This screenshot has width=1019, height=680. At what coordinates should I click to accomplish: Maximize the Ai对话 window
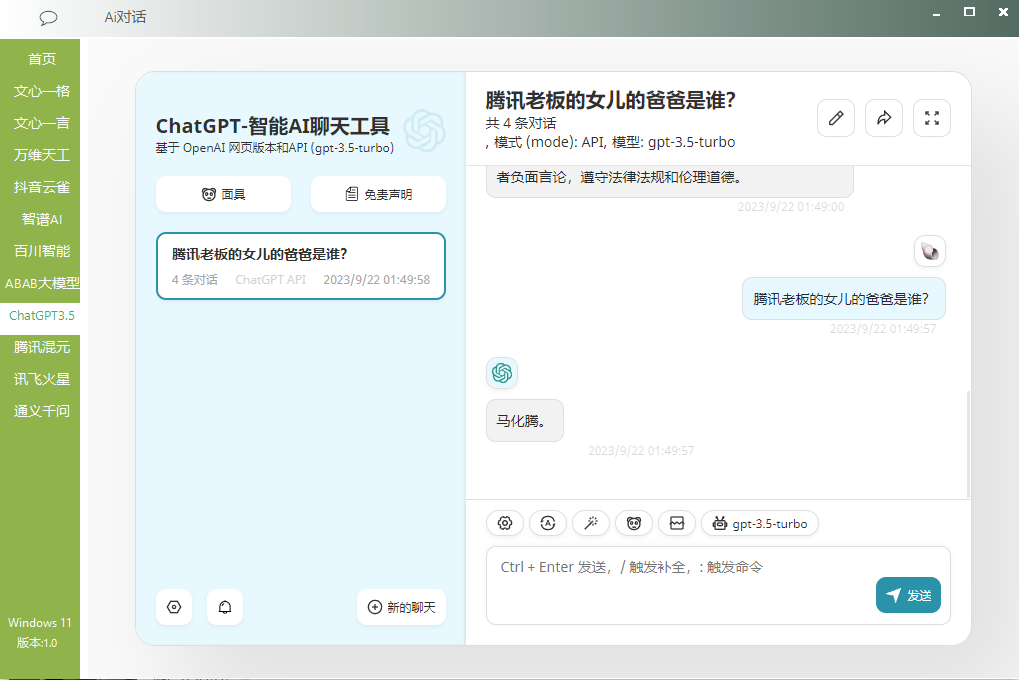970,12
